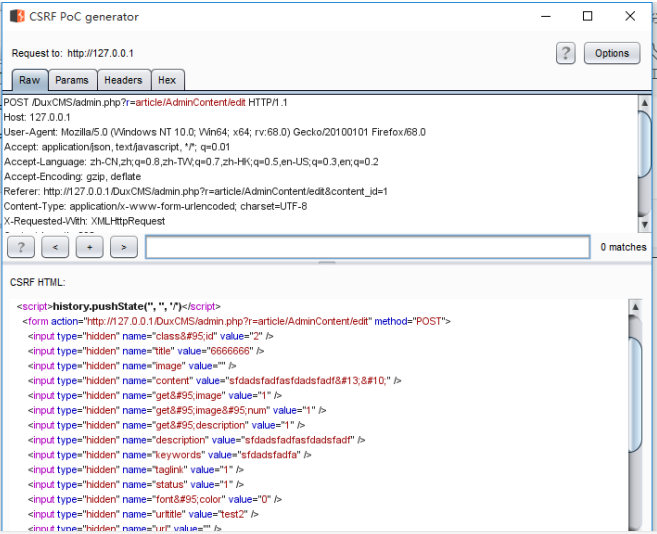Close the CSRF PoC generator window
Viewport: 657px width, 534px height.
tap(630, 16)
